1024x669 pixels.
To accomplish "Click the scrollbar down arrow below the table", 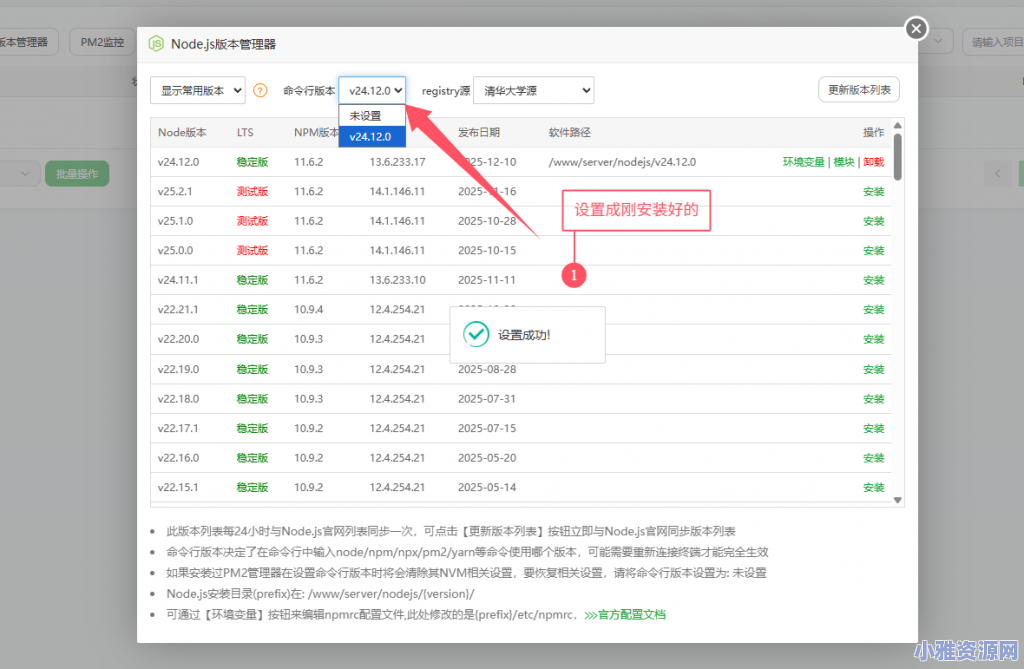I will (x=897, y=498).
